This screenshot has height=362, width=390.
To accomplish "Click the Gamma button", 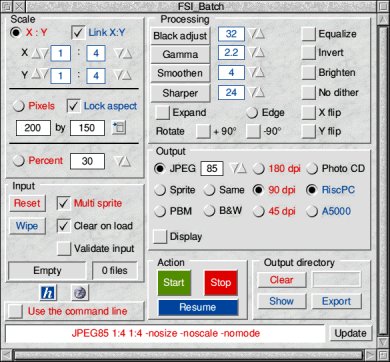I will point(180,54).
